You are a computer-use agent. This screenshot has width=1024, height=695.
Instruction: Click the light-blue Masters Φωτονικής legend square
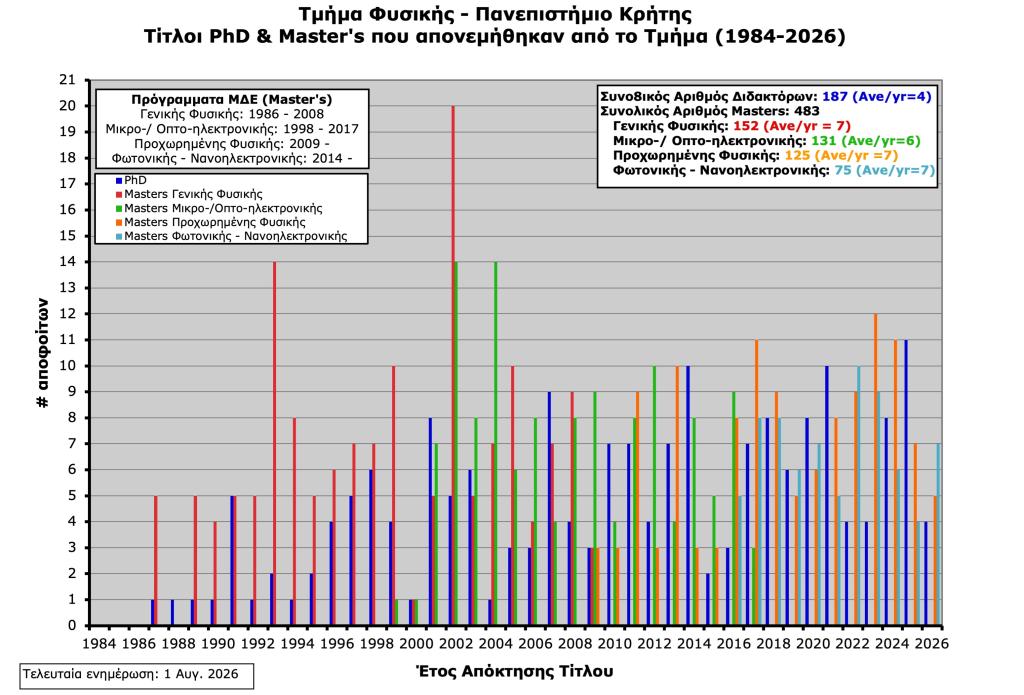click(x=119, y=236)
